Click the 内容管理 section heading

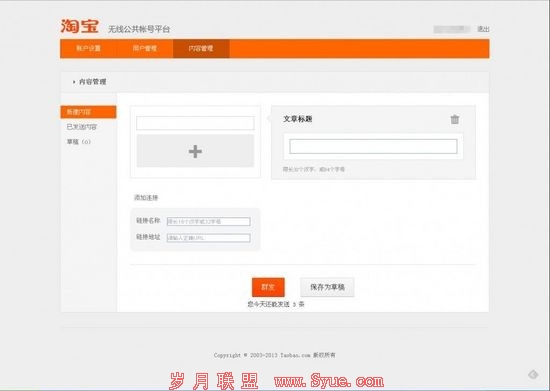92,82
